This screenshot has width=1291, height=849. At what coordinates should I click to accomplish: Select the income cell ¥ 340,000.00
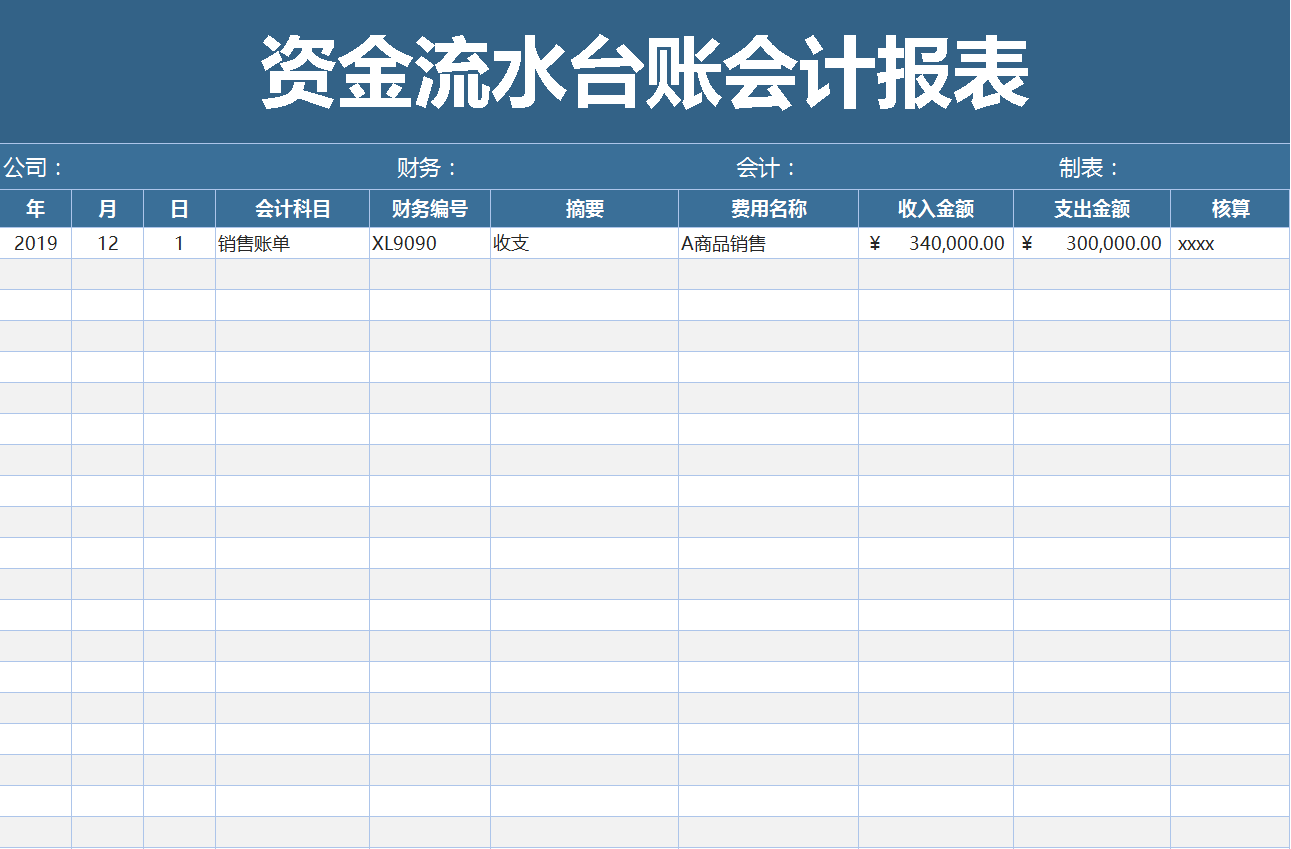[x=936, y=243]
